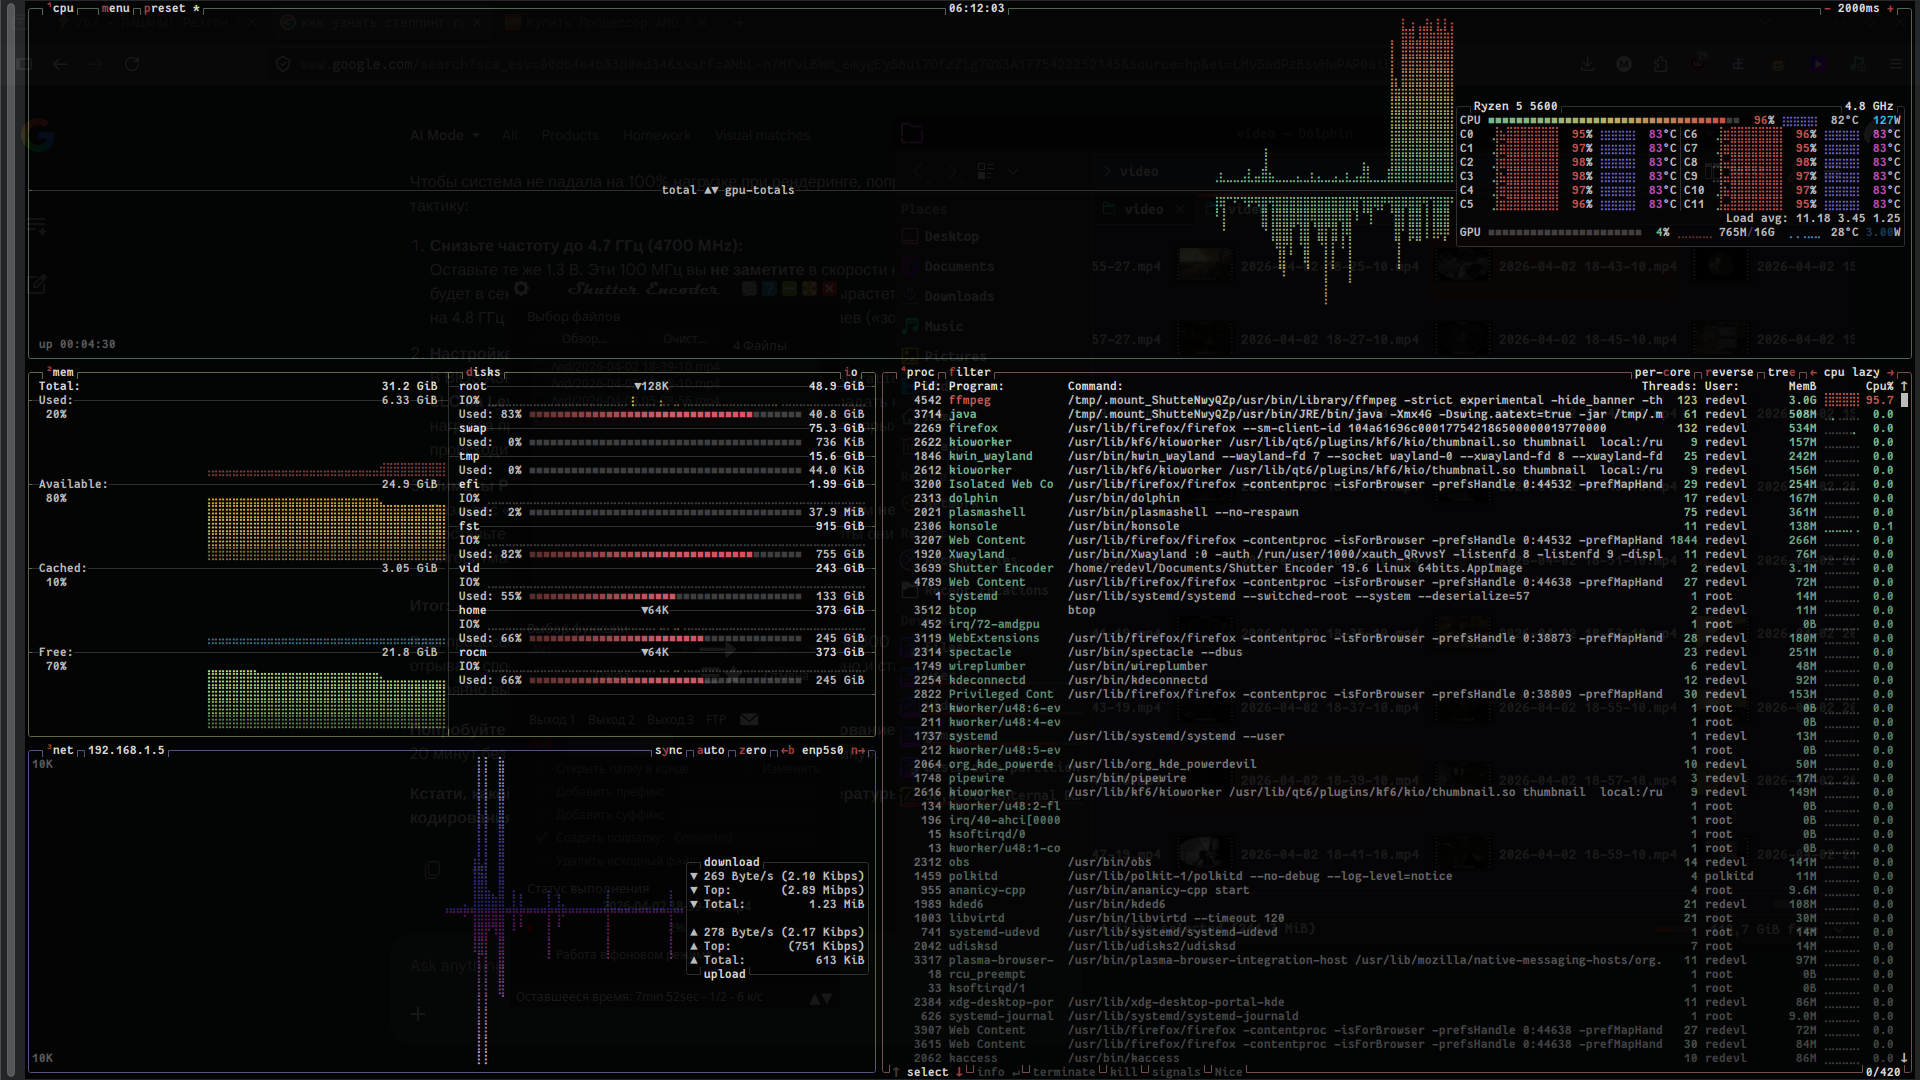Click the zero option in net box

pos(752,750)
